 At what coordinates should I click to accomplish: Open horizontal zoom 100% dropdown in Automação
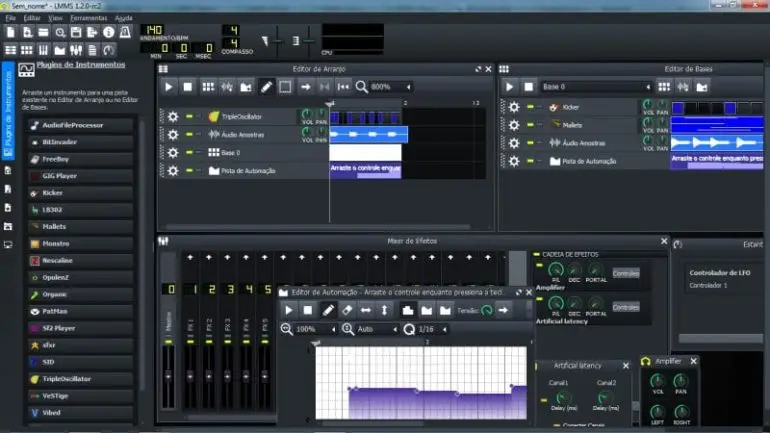(x=333, y=329)
